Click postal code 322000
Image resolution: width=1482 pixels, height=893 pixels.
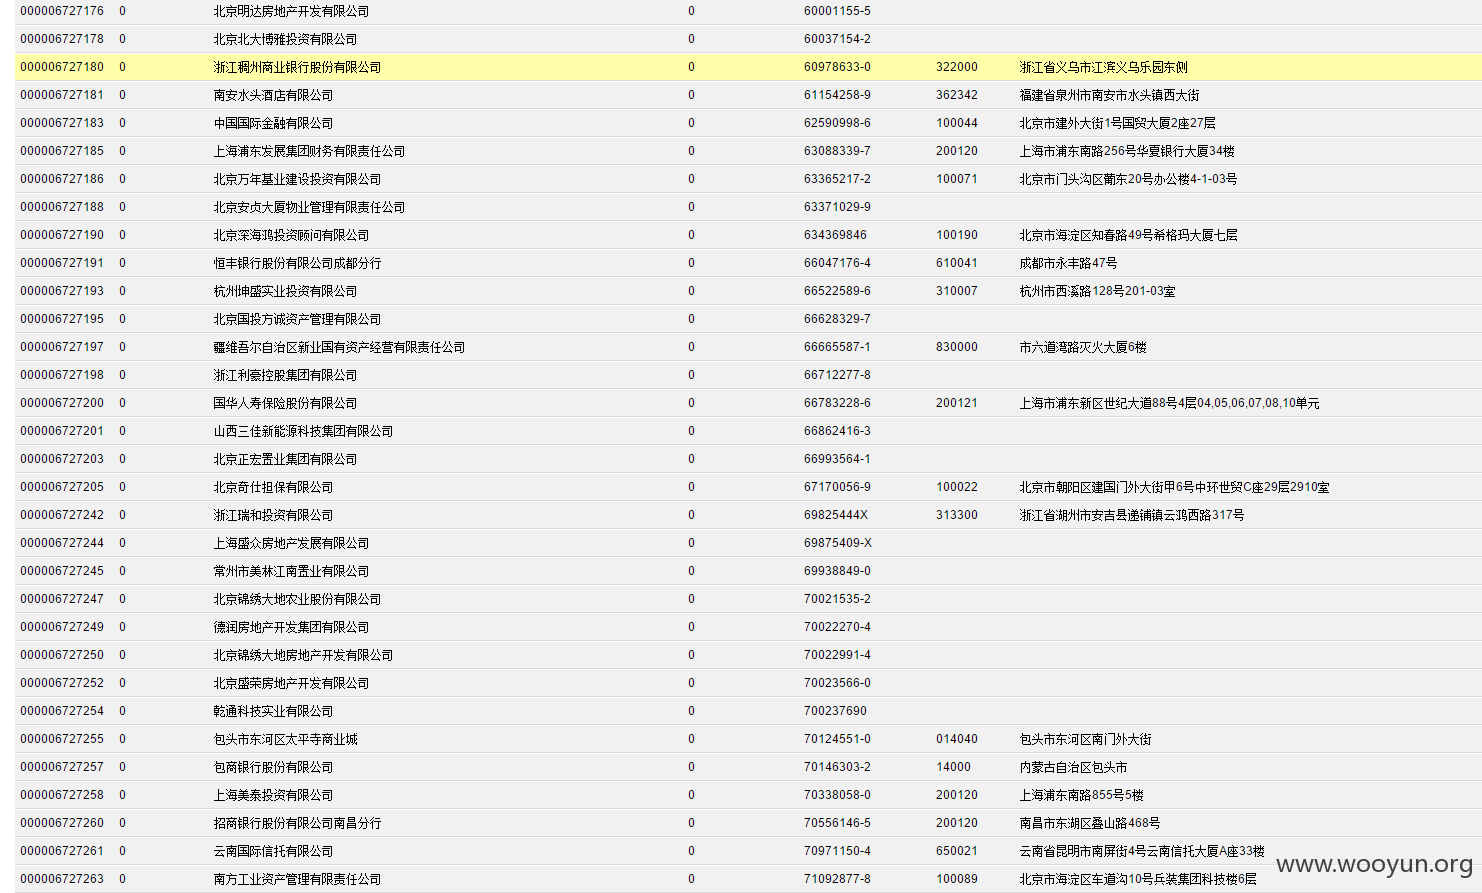pos(957,67)
